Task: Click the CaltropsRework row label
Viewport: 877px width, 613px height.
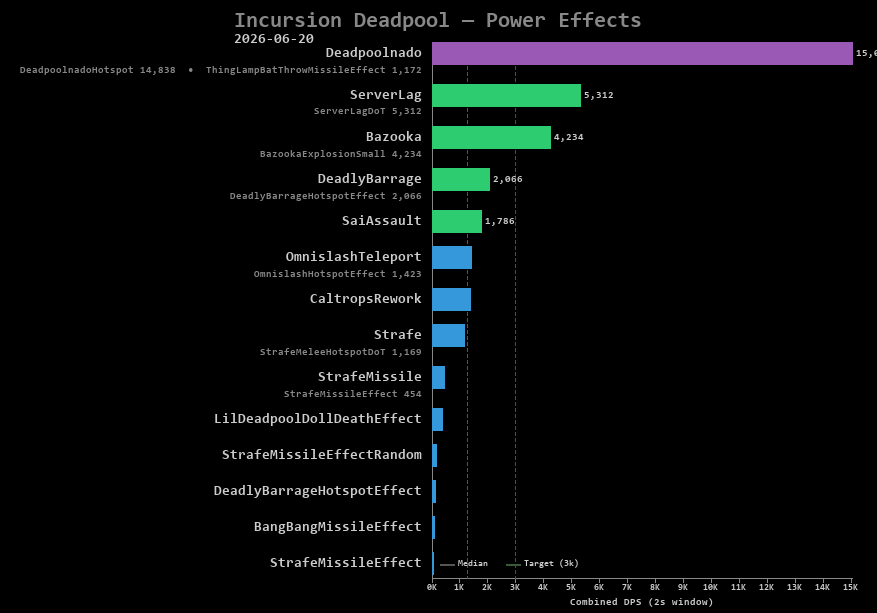Action: pos(365,299)
